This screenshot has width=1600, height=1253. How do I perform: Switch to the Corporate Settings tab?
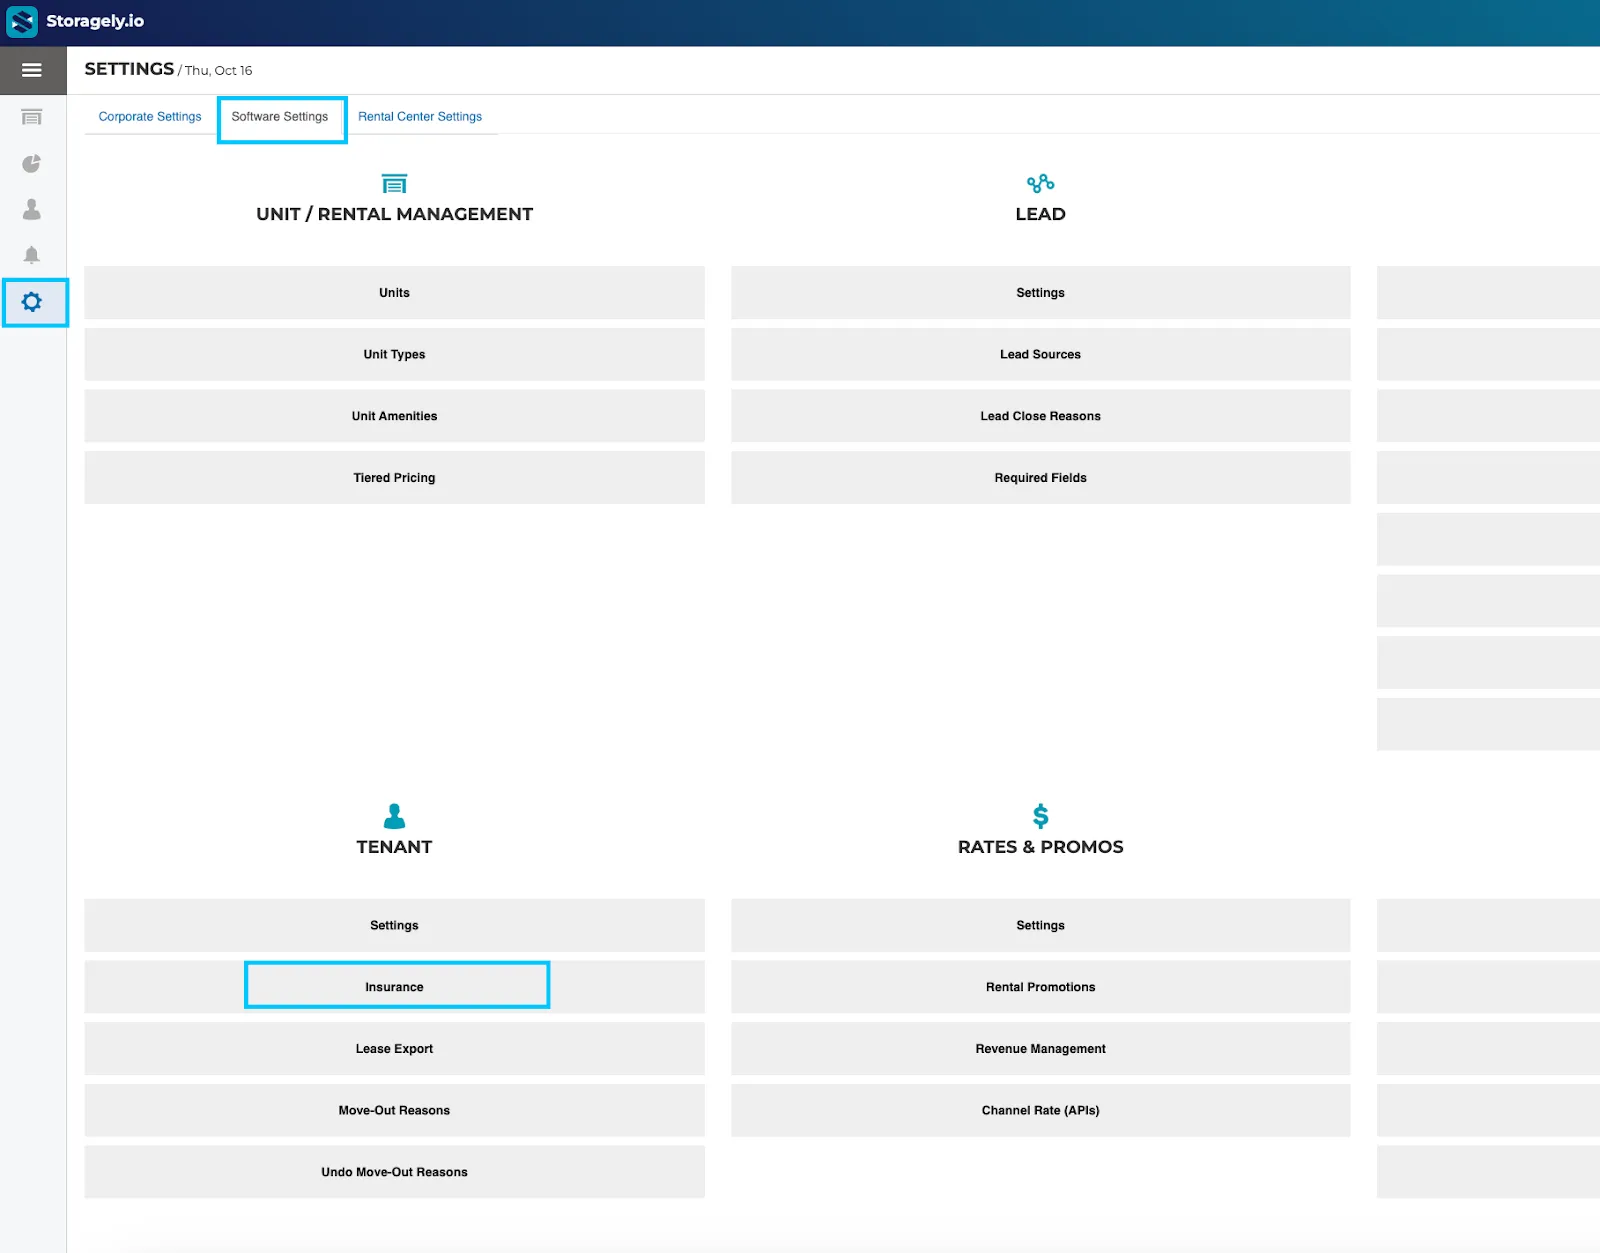[x=150, y=117]
